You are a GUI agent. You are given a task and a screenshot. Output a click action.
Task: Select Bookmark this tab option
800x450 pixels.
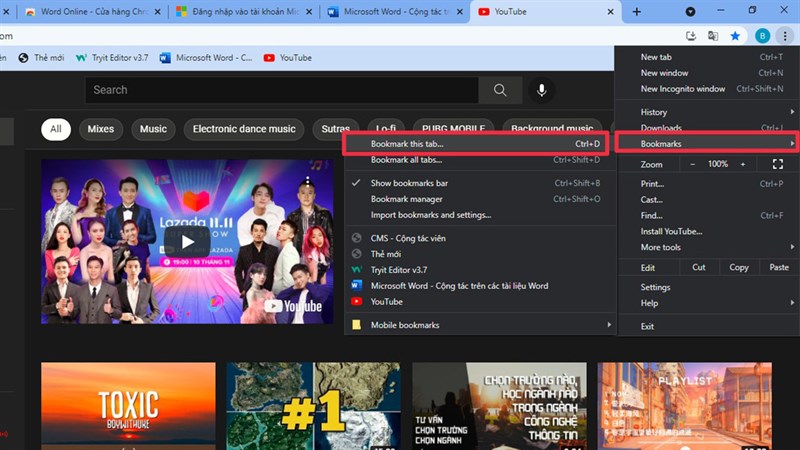[476, 144]
